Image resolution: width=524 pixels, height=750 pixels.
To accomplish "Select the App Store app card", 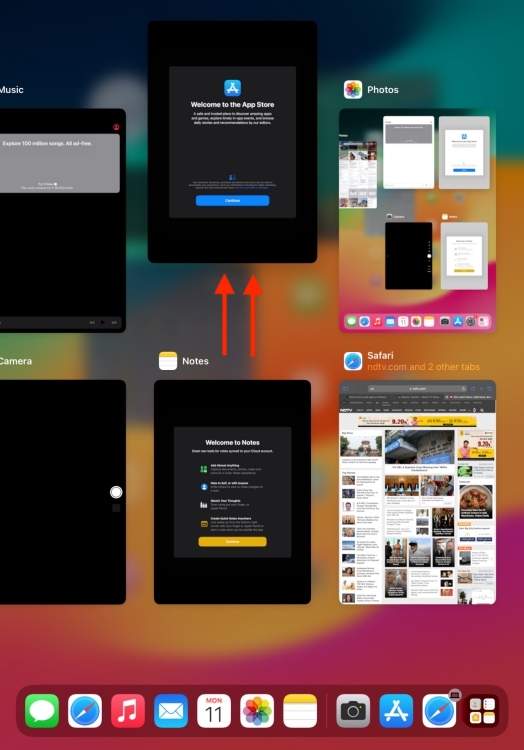I will 232,142.
